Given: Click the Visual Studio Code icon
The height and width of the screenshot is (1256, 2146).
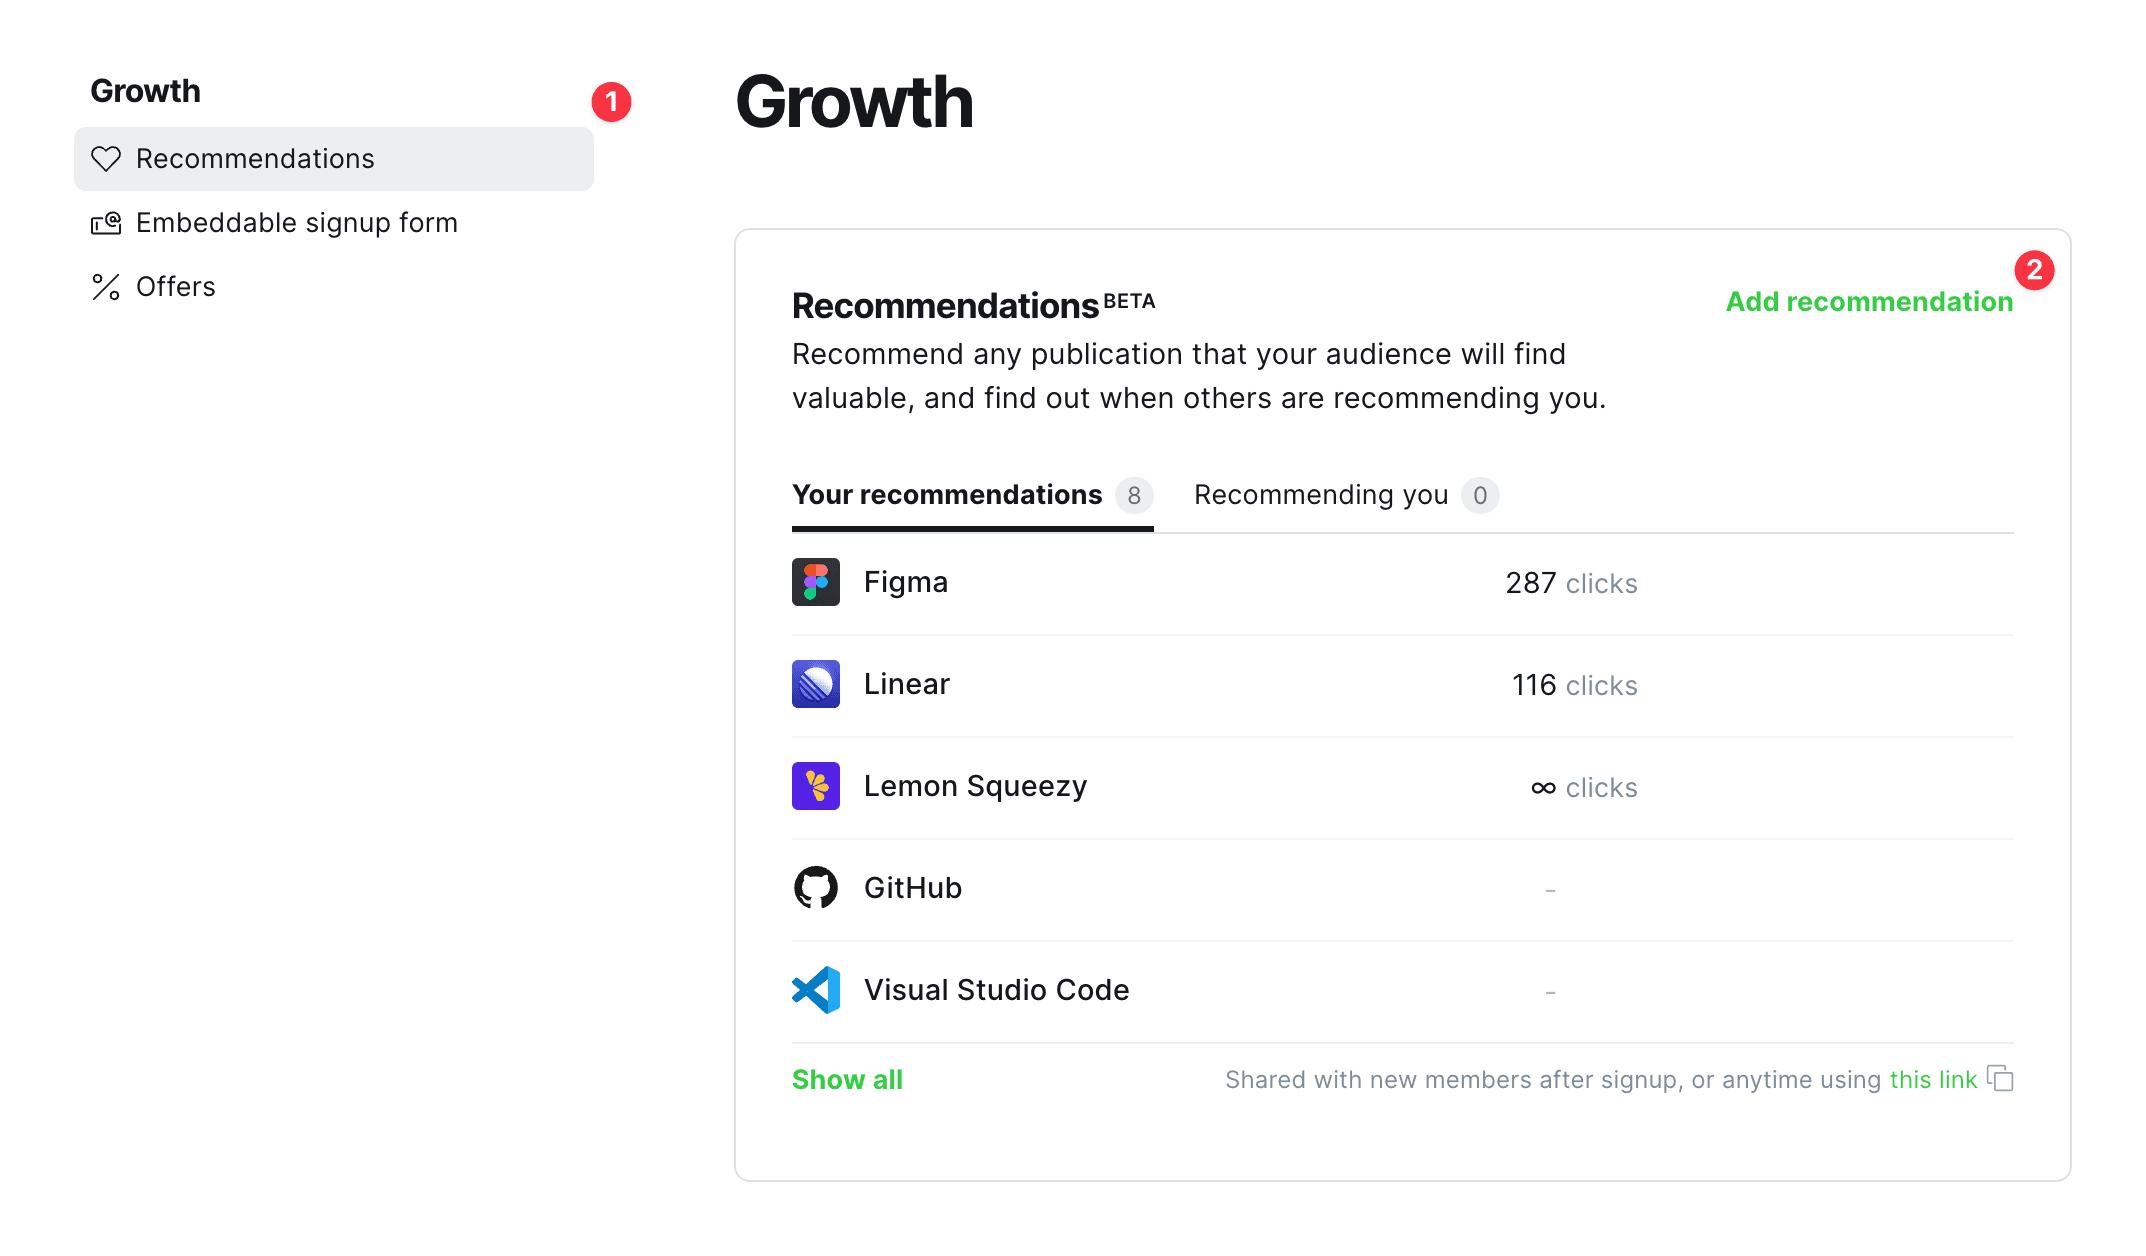Looking at the screenshot, I should click(x=815, y=990).
